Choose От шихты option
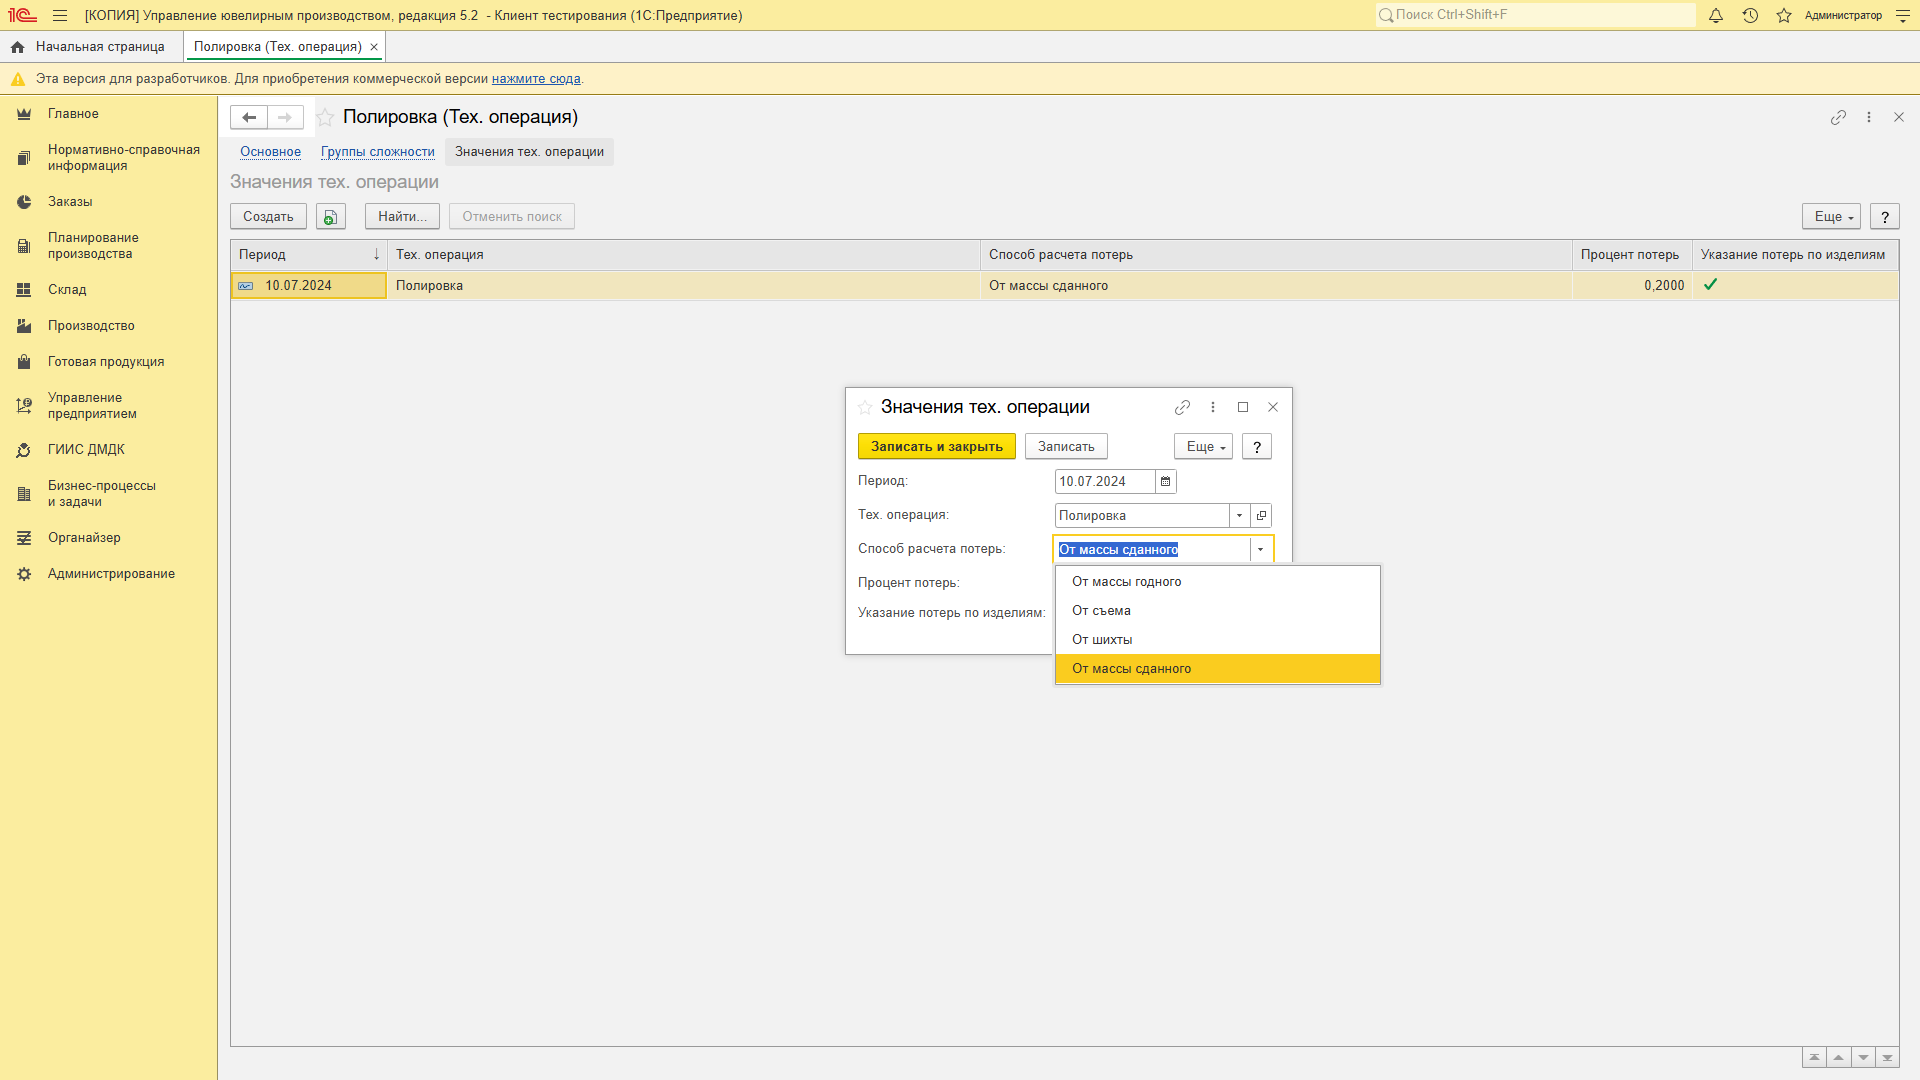 (x=1217, y=640)
